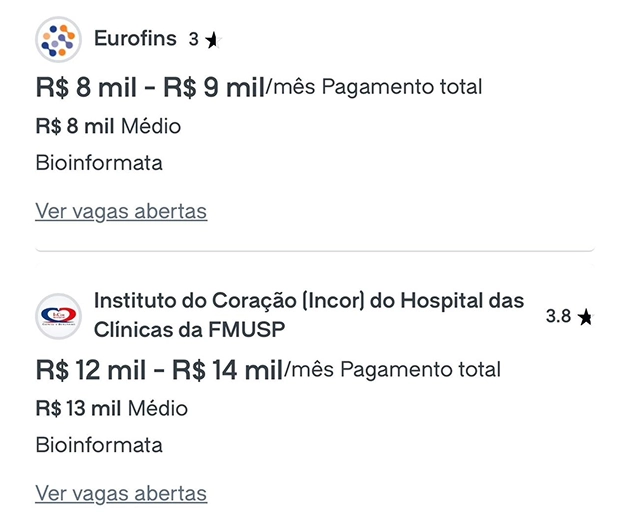This screenshot has width=630, height=521.
Task: Click the 'Médio' label in Eurofins card
Action: [151, 127]
